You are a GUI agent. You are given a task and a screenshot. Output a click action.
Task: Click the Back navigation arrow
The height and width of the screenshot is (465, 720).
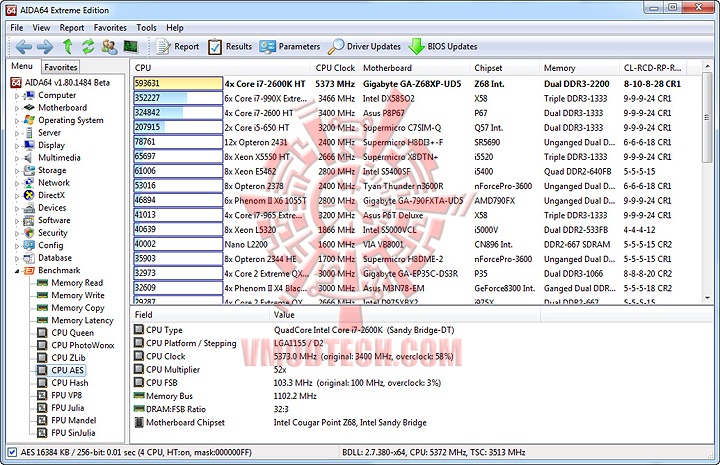coord(23,46)
